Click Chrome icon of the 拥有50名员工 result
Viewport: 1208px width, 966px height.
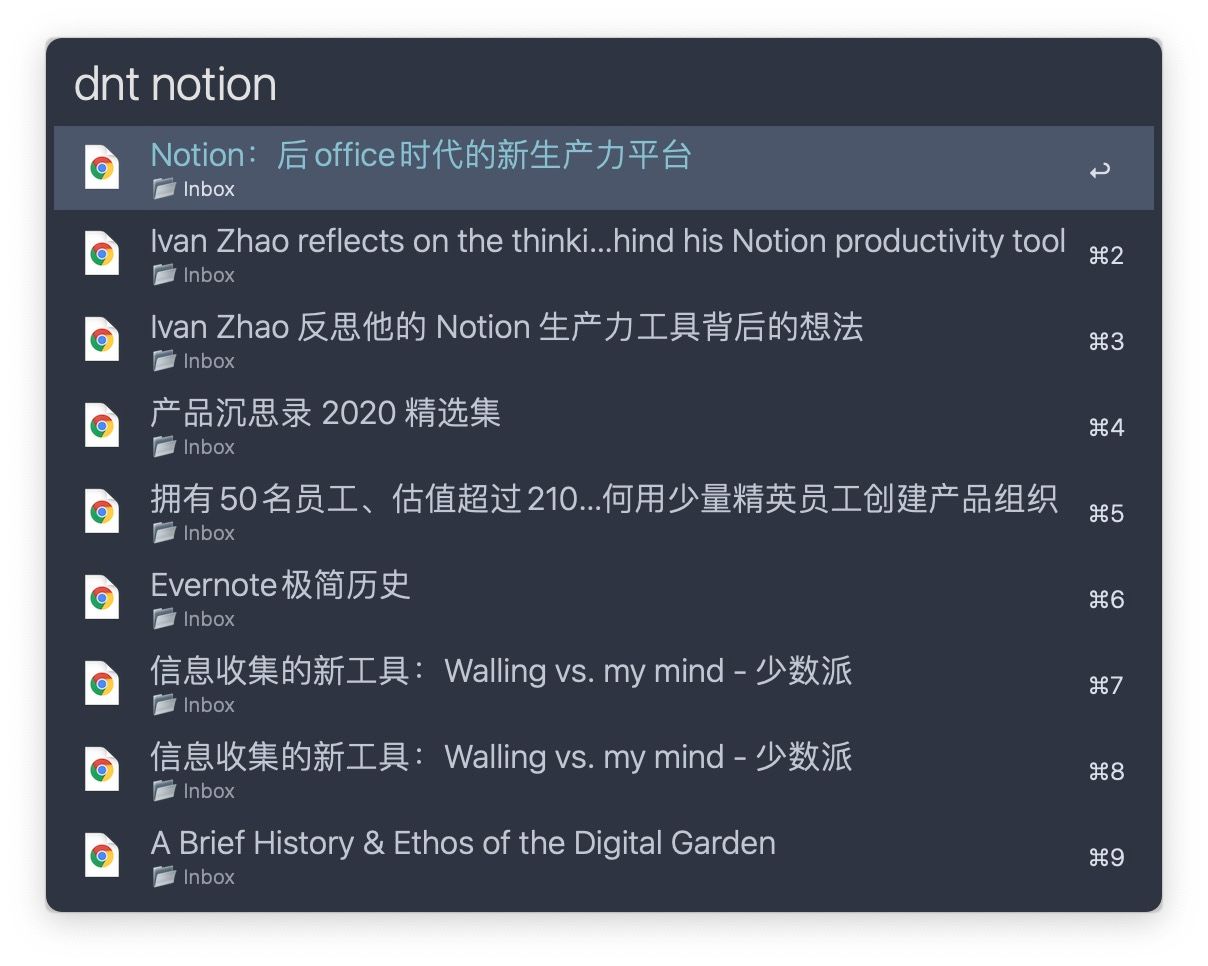click(101, 512)
